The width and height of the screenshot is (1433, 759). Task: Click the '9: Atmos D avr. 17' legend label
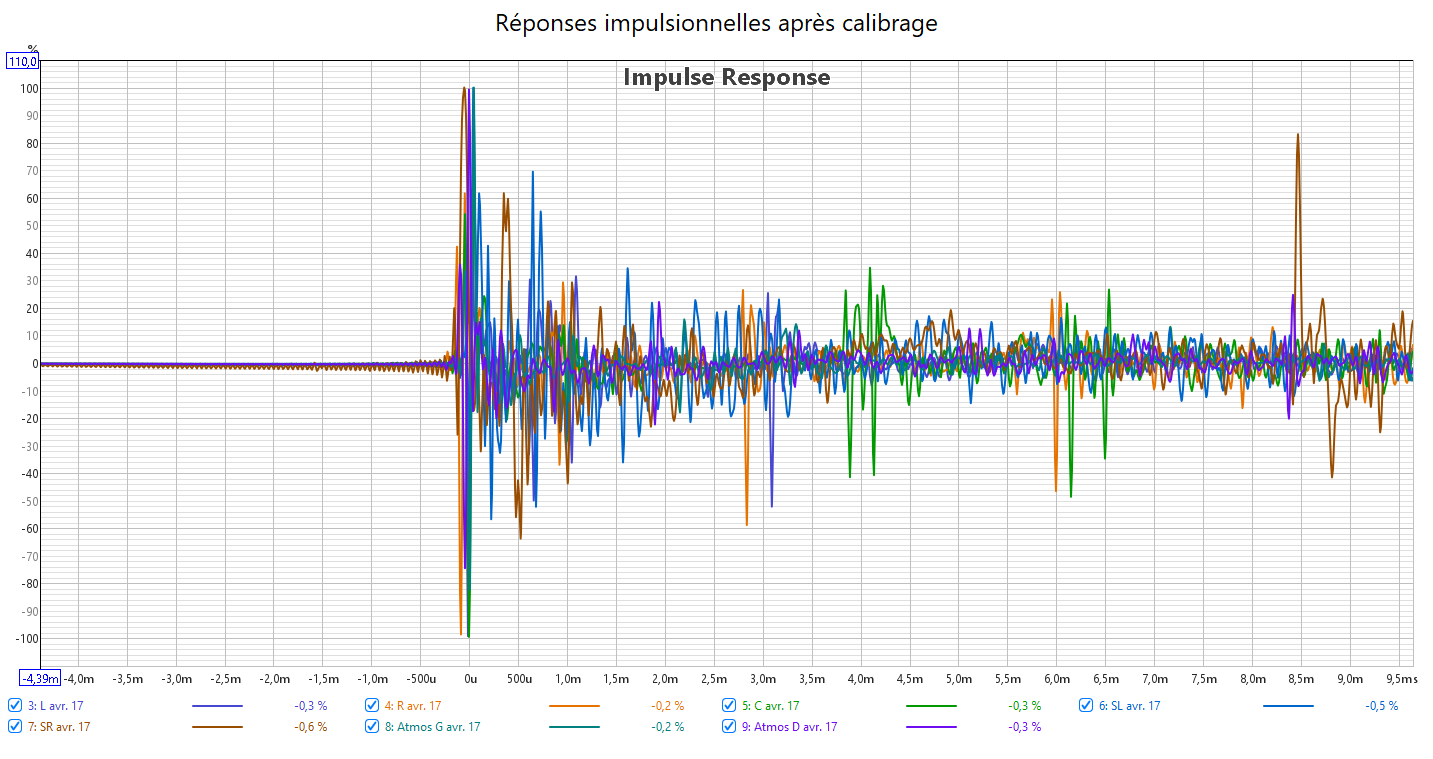pyautogui.click(x=795, y=727)
